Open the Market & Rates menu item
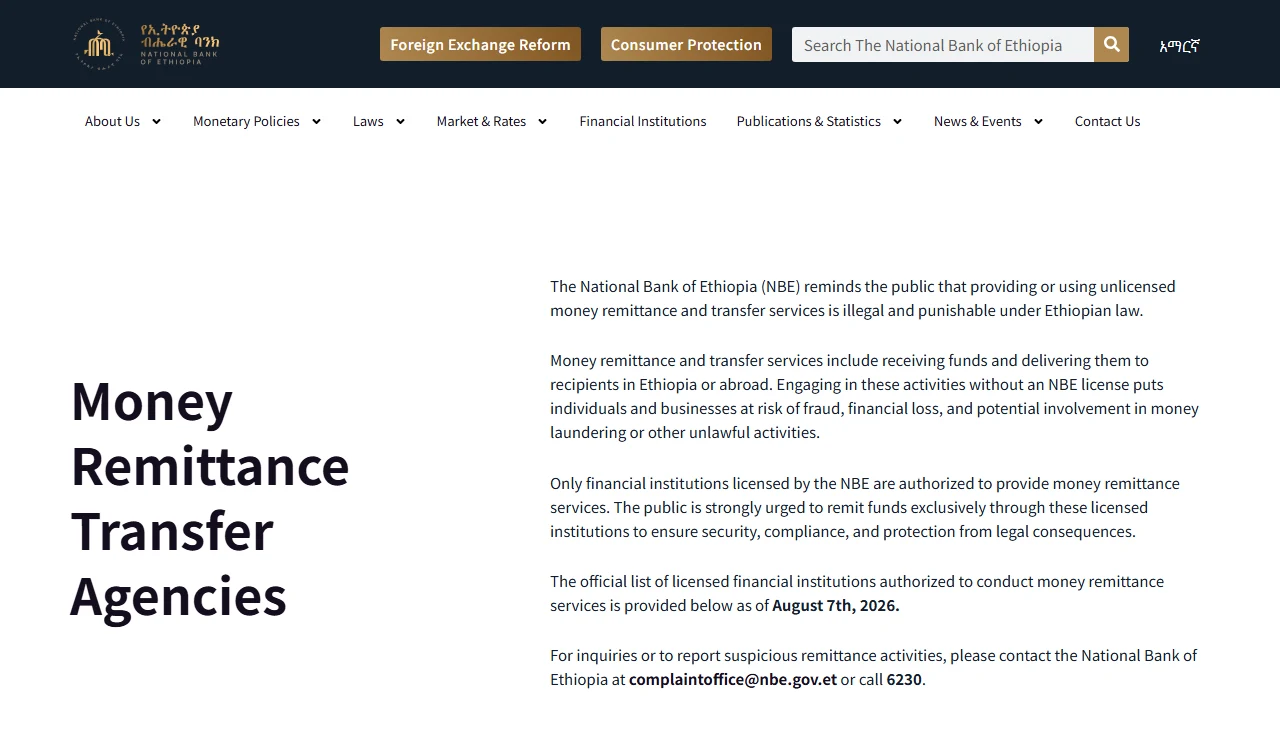1280x740 pixels. pyautogui.click(x=481, y=121)
